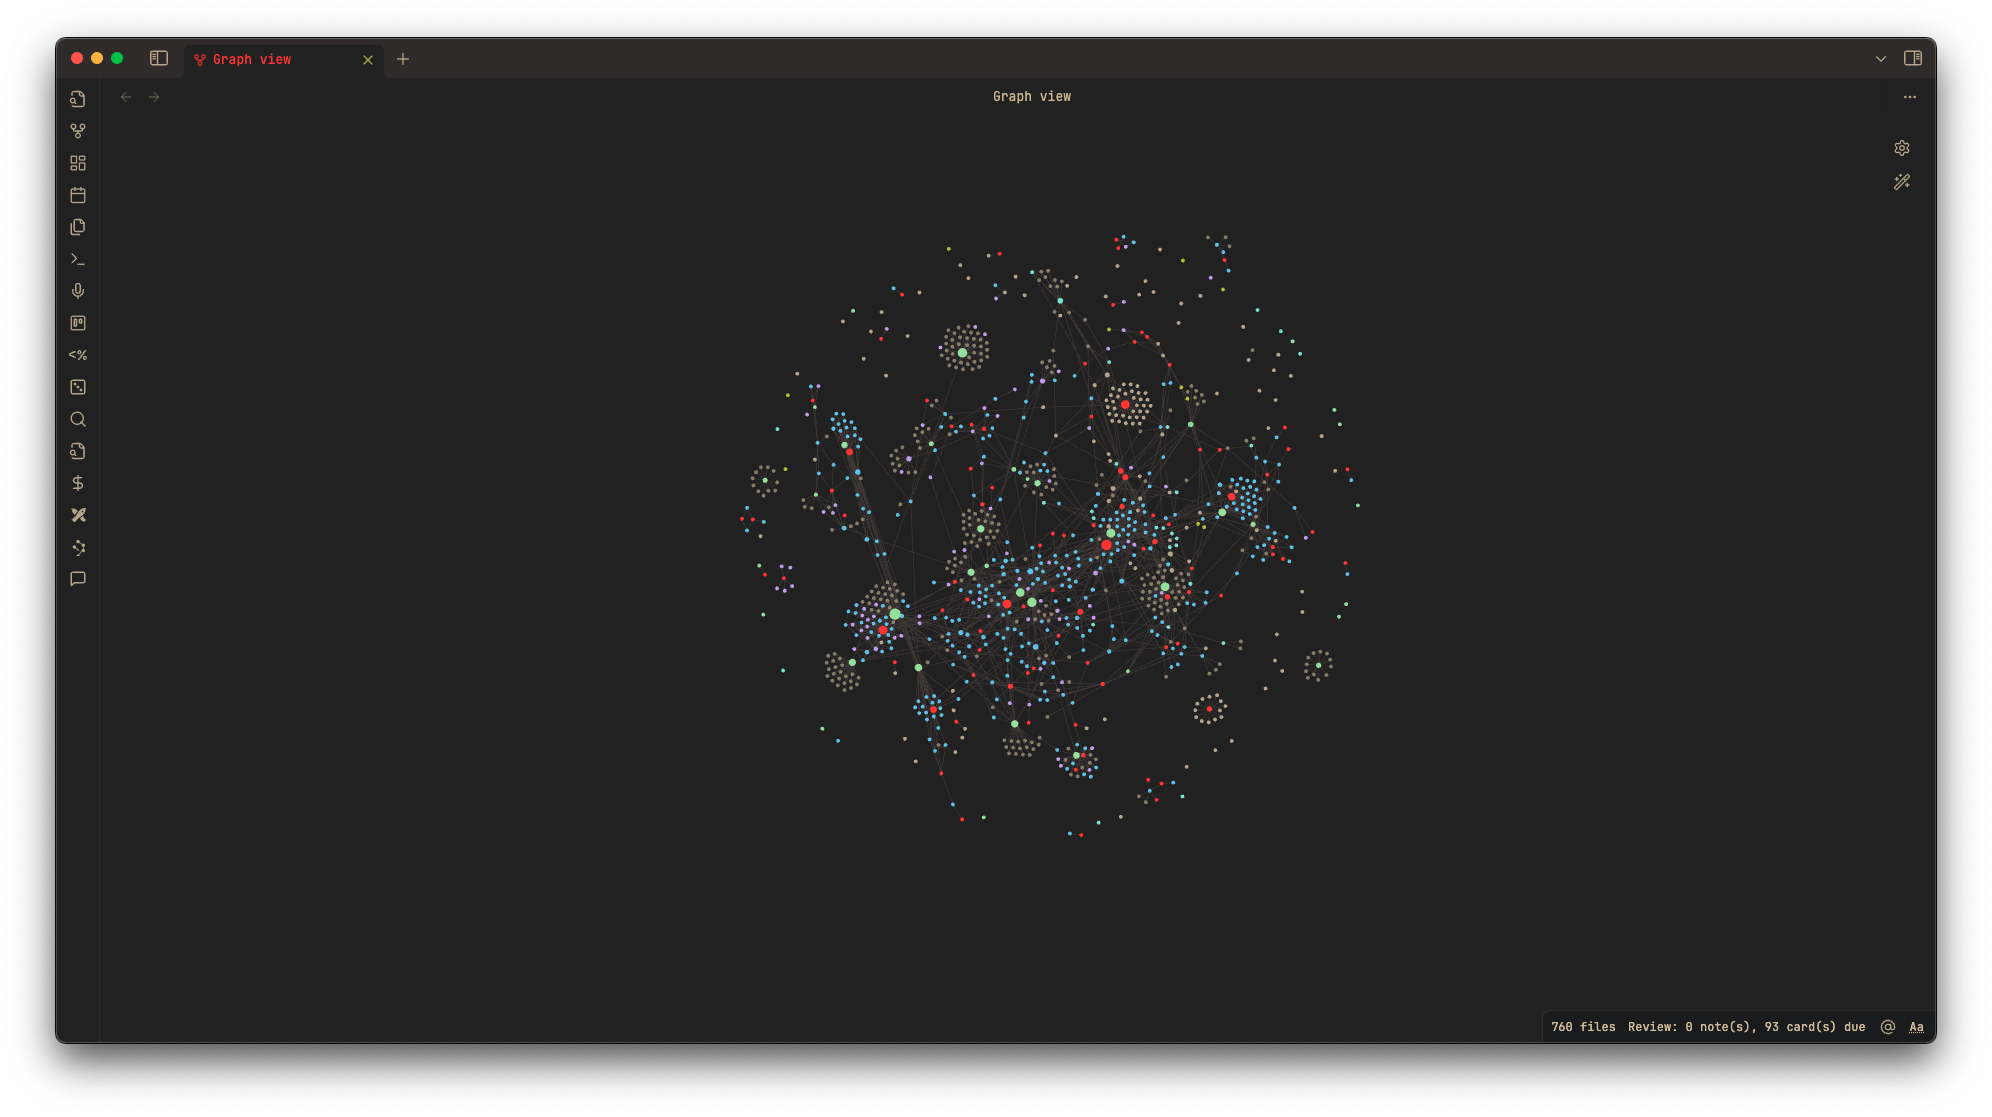Open the Kanban board icon in ribbon
This screenshot has height=1117, width=1992.
(78, 323)
